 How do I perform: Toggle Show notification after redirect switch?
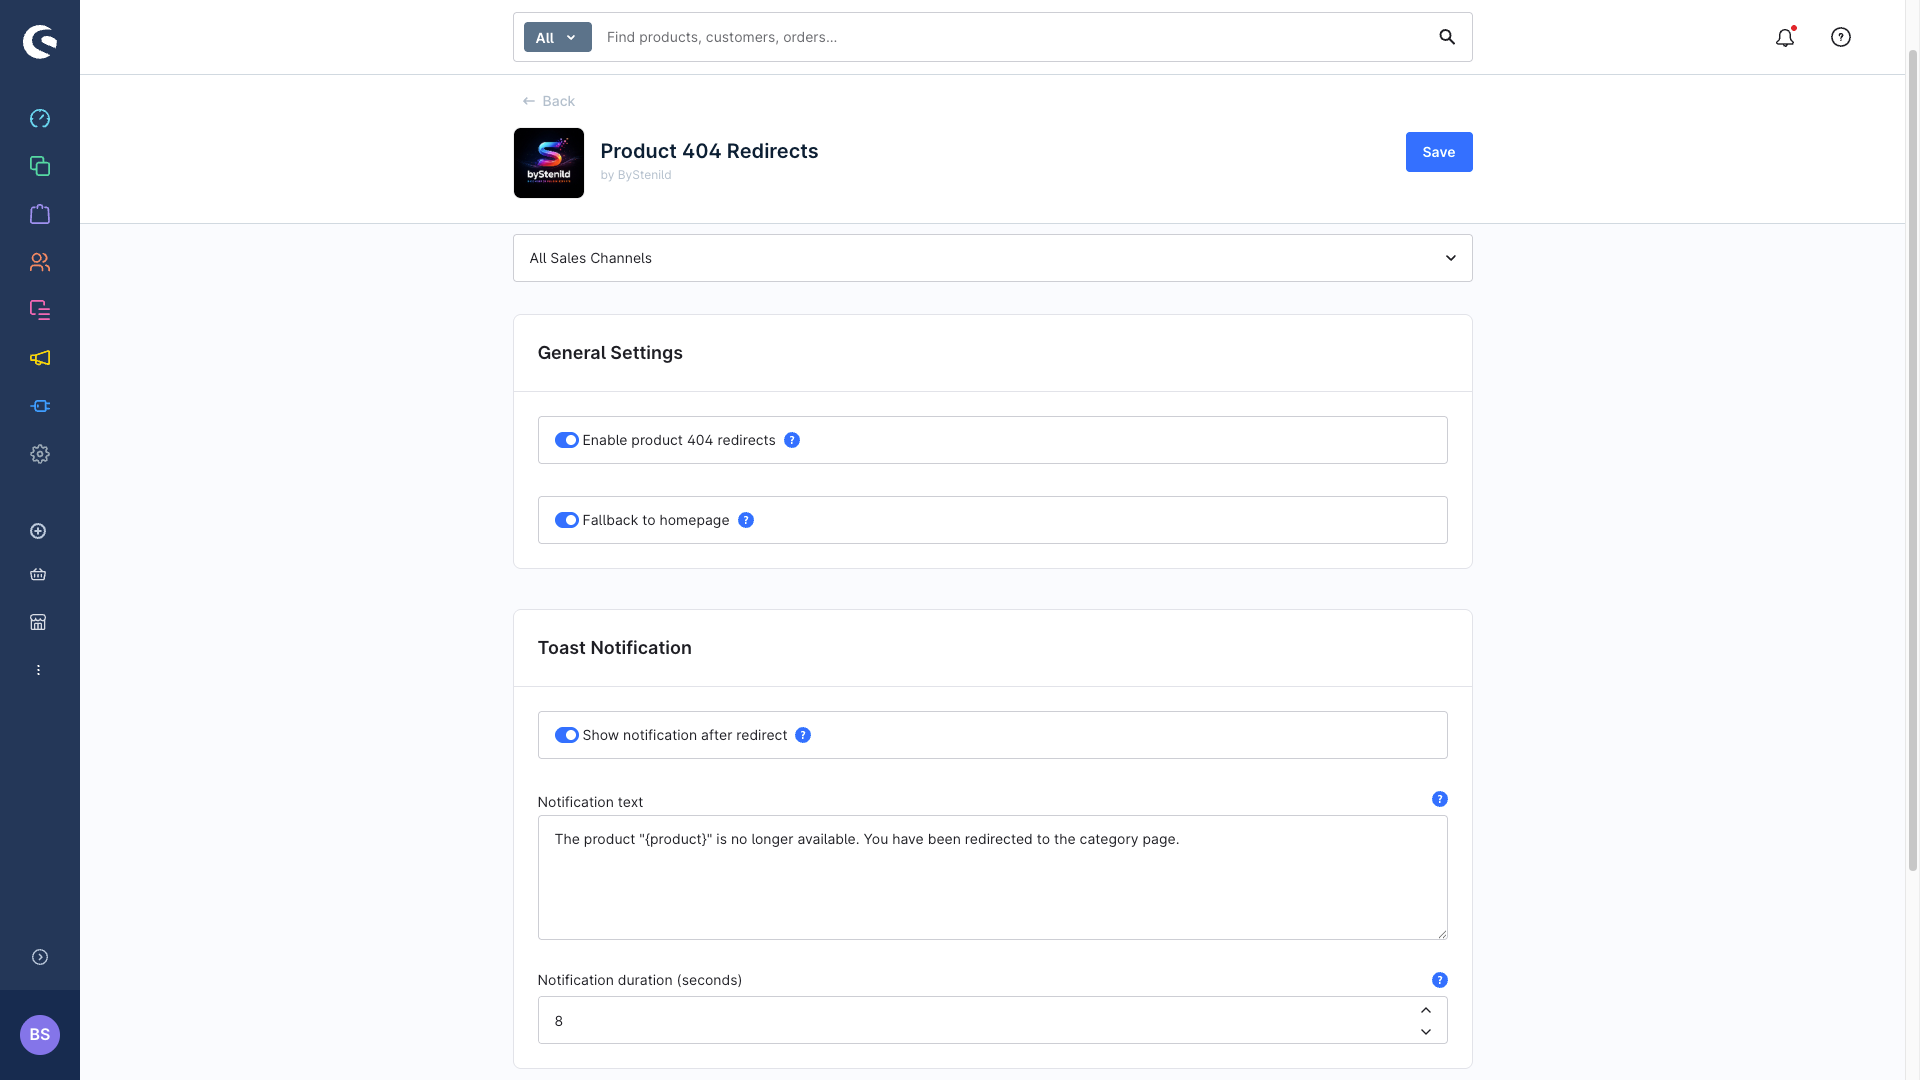[x=567, y=735]
